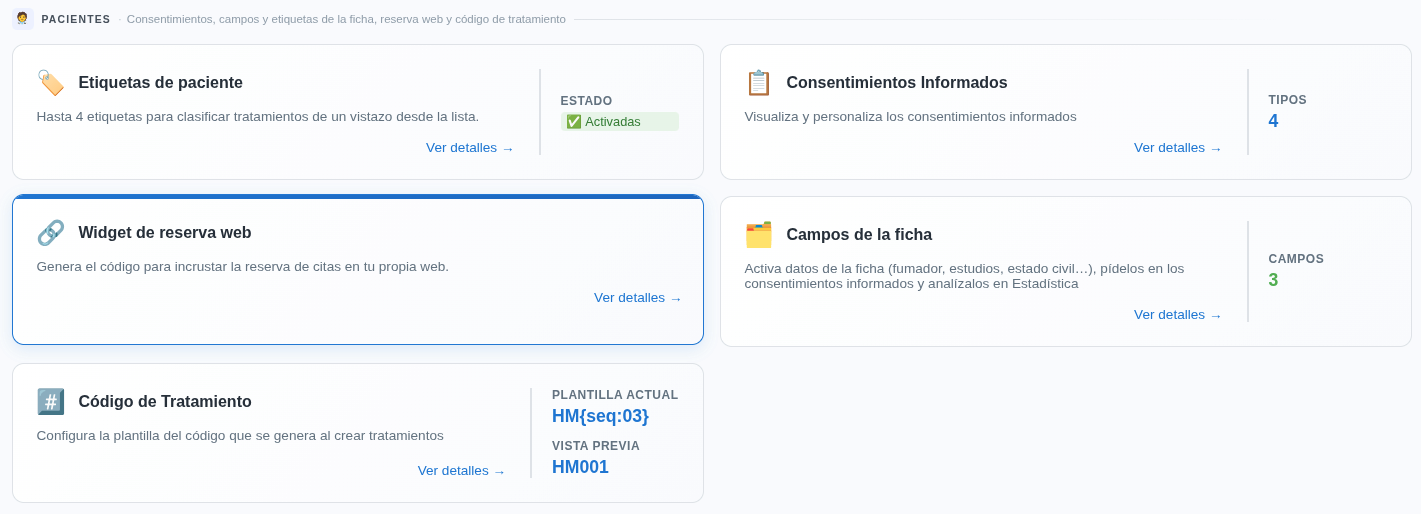This screenshot has height=514, width=1421.
Task: Click the CAMPOS label
Action: pyautogui.click(x=1296, y=259)
